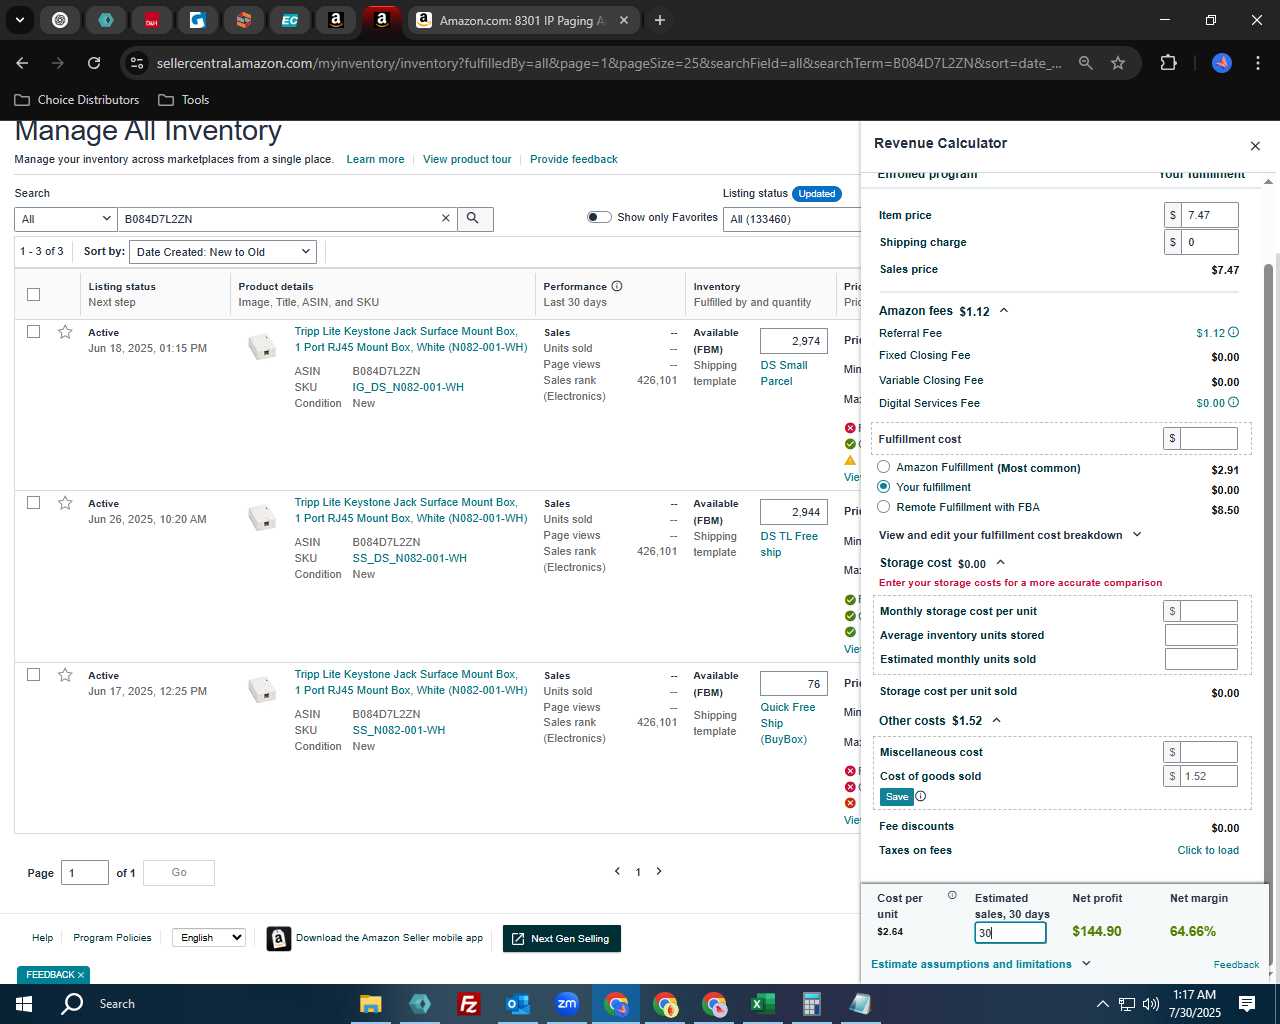Check the box for the SS_N082-001-WH listing
Image resolution: width=1280 pixels, height=1024 pixels.
point(33,675)
